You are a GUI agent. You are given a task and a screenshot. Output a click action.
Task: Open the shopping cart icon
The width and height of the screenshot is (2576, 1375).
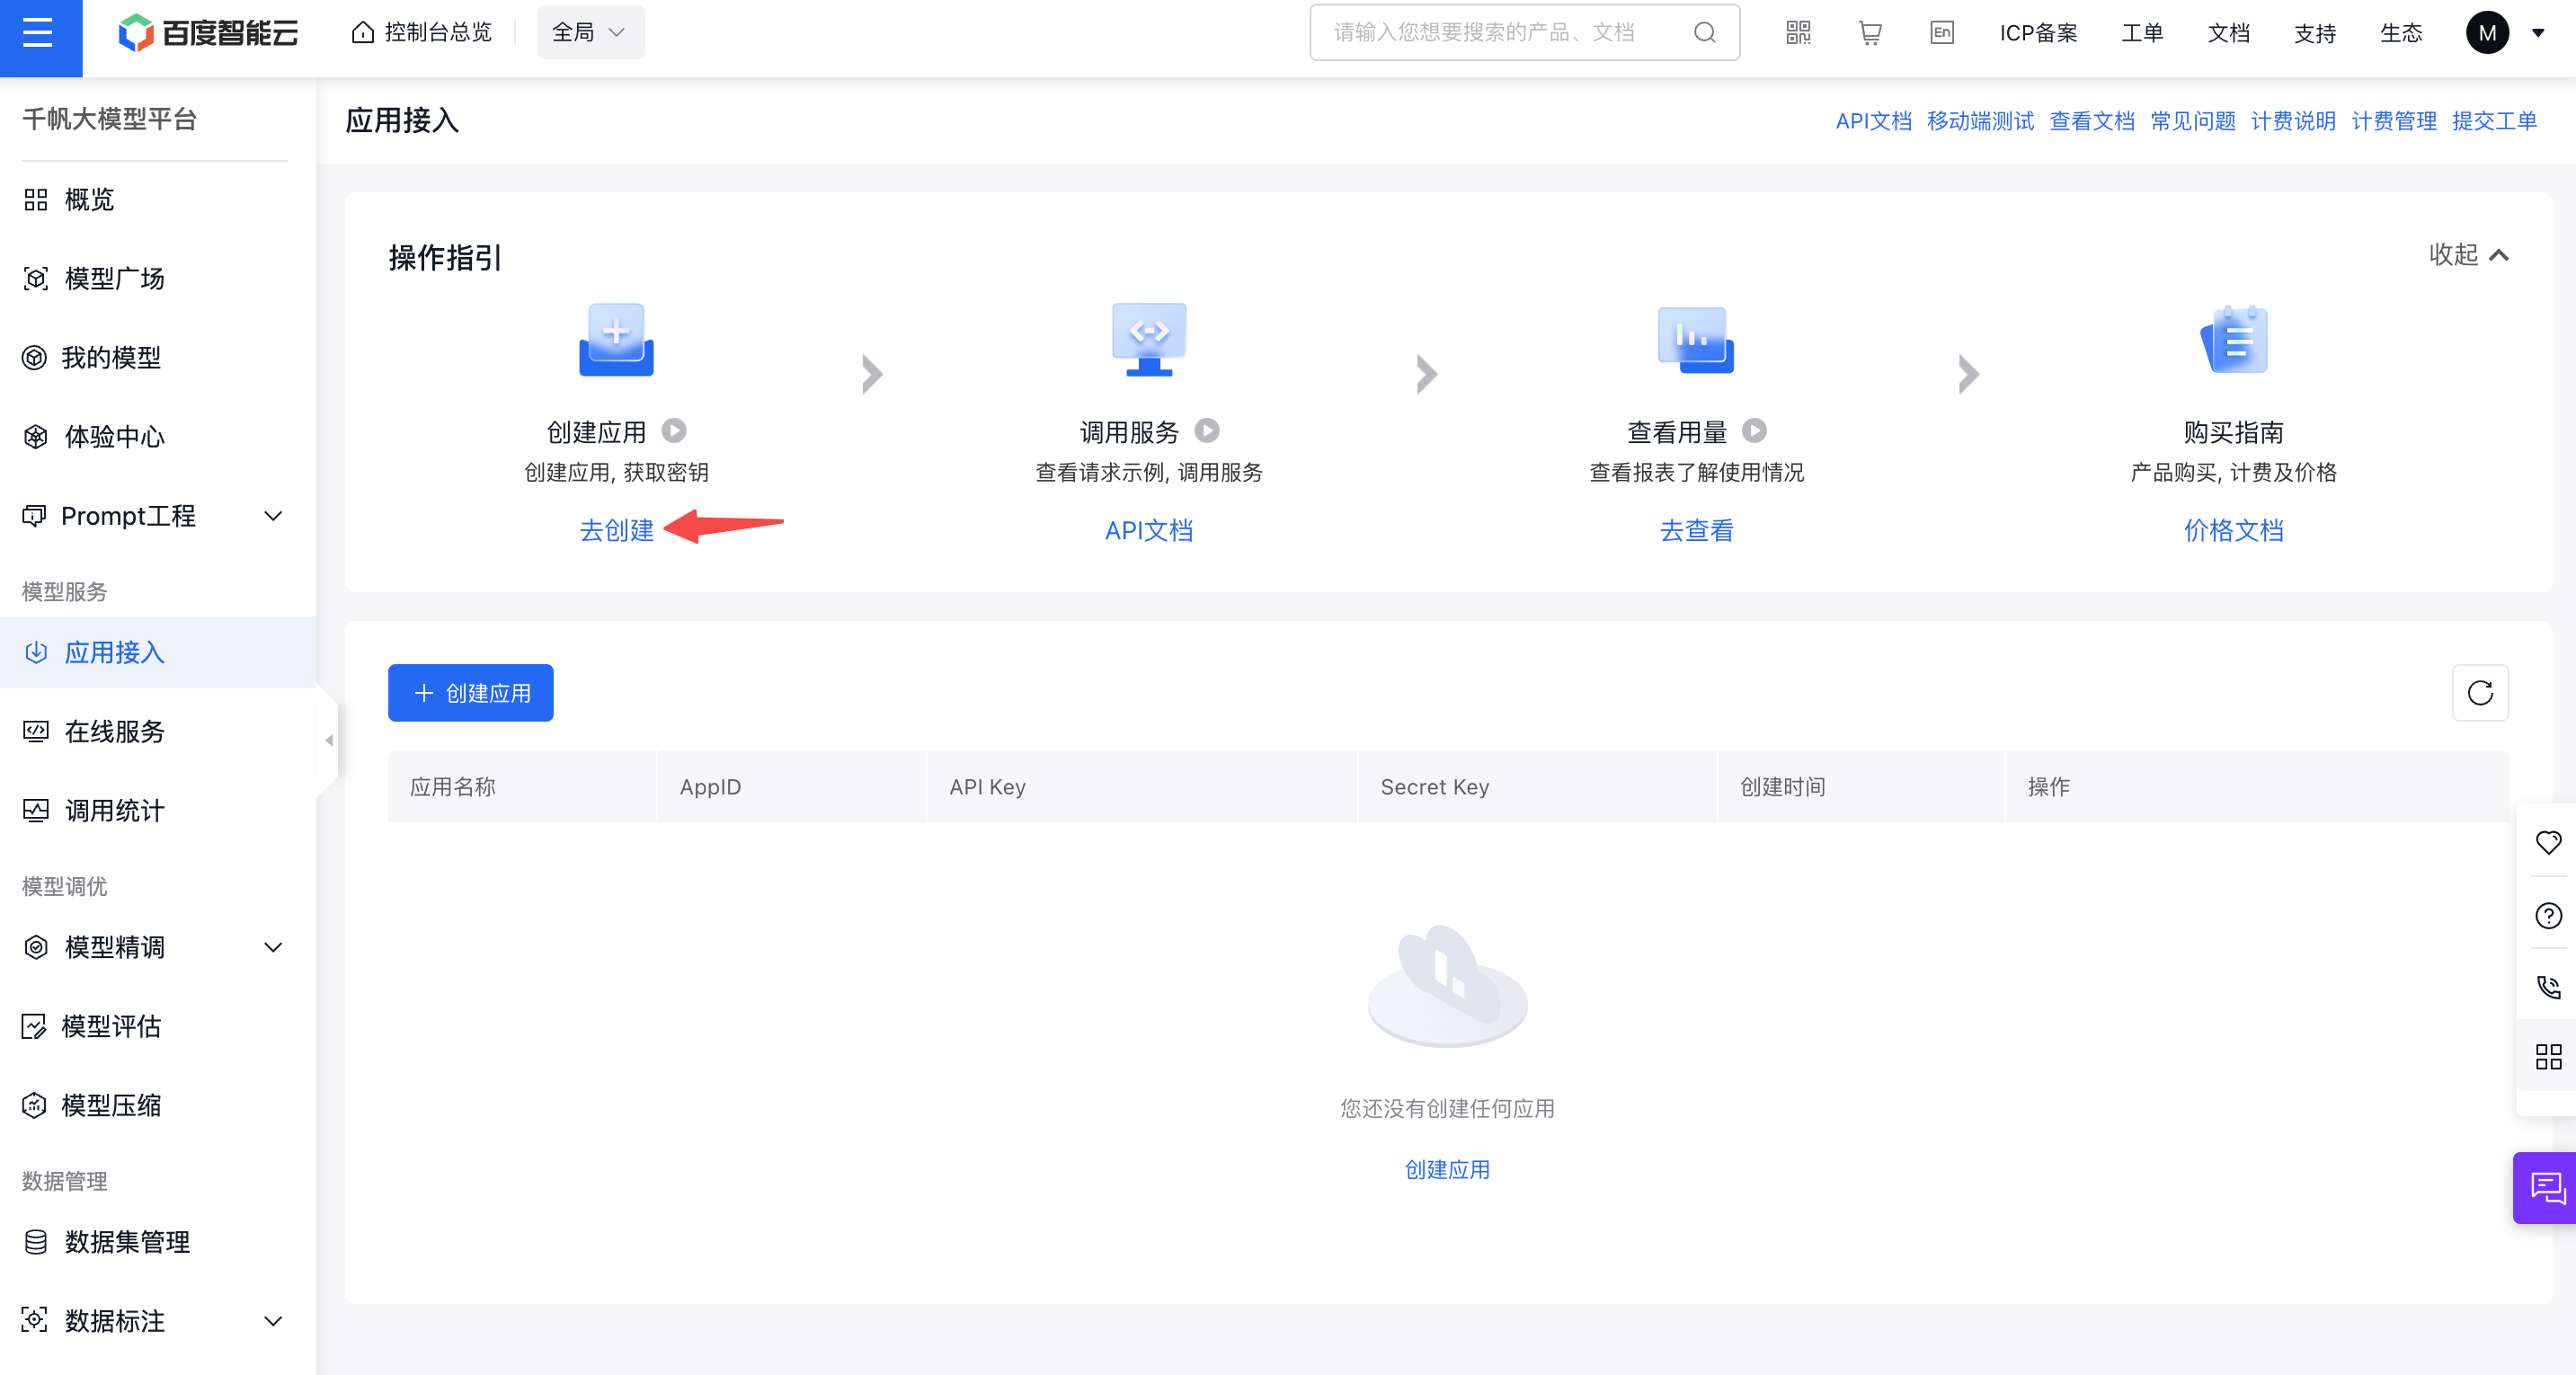click(1869, 33)
